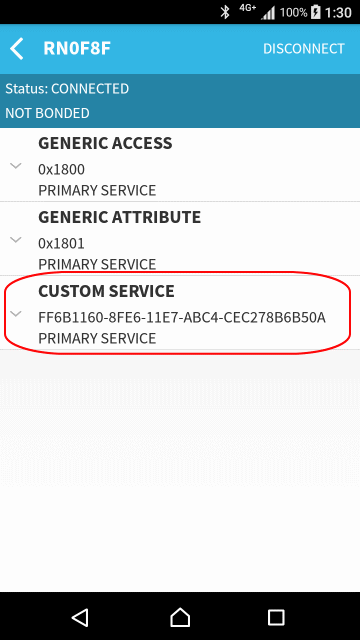The height and width of the screenshot is (640, 360).
Task: Tap the Android Back triangle icon
Action: pyautogui.click(x=80, y=617)
